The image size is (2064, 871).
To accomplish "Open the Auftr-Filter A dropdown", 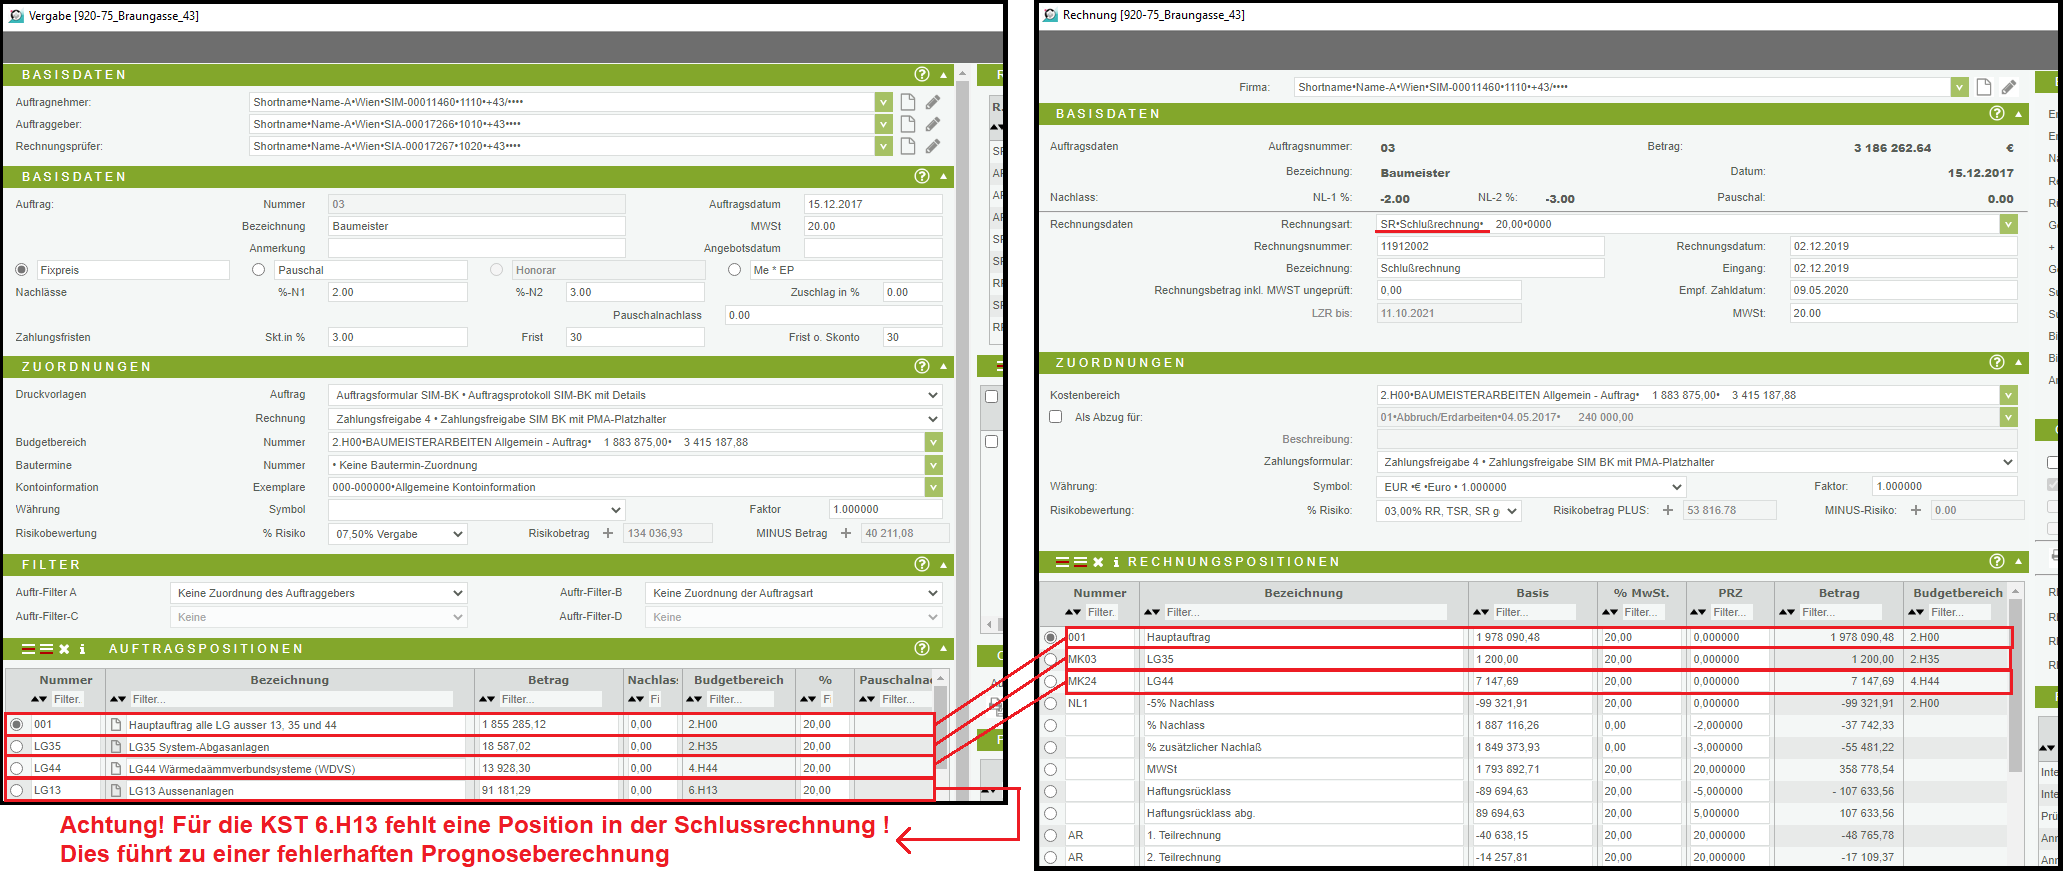I will click(318, 593).
